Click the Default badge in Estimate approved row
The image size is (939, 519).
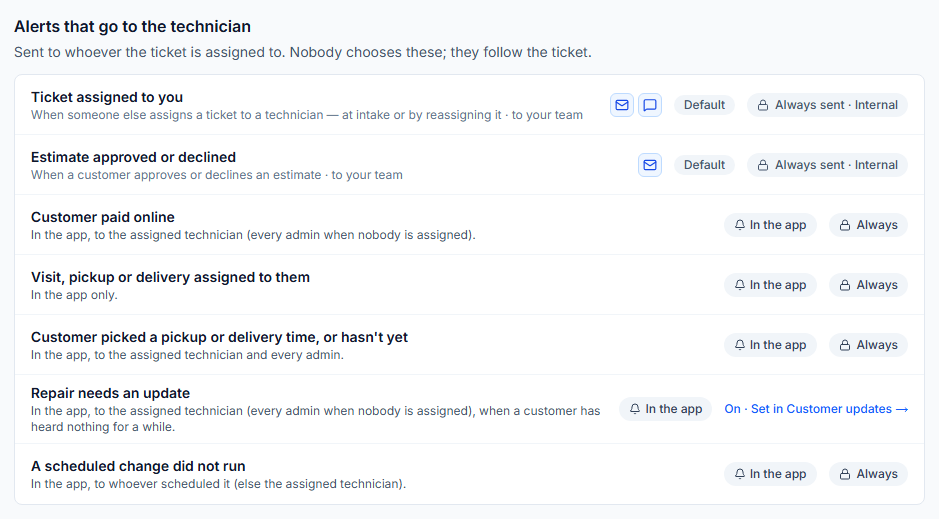704,165
